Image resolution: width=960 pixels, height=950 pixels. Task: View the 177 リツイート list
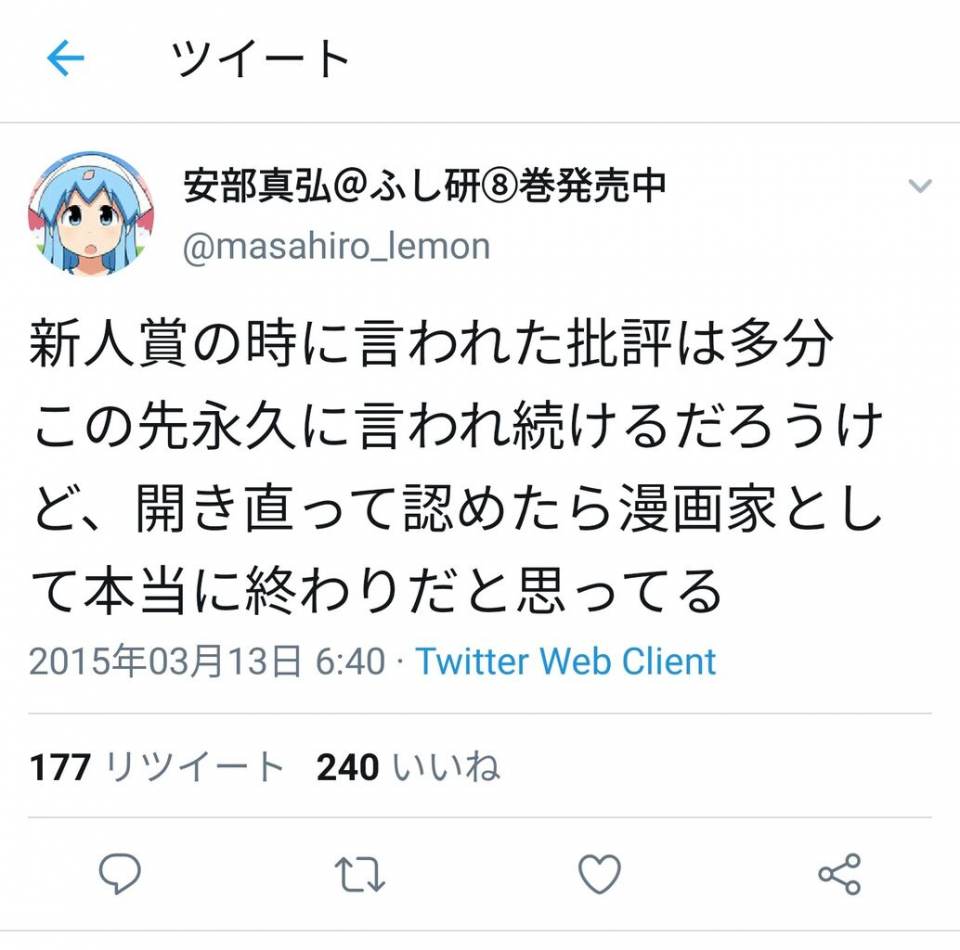tap(156, 766)
